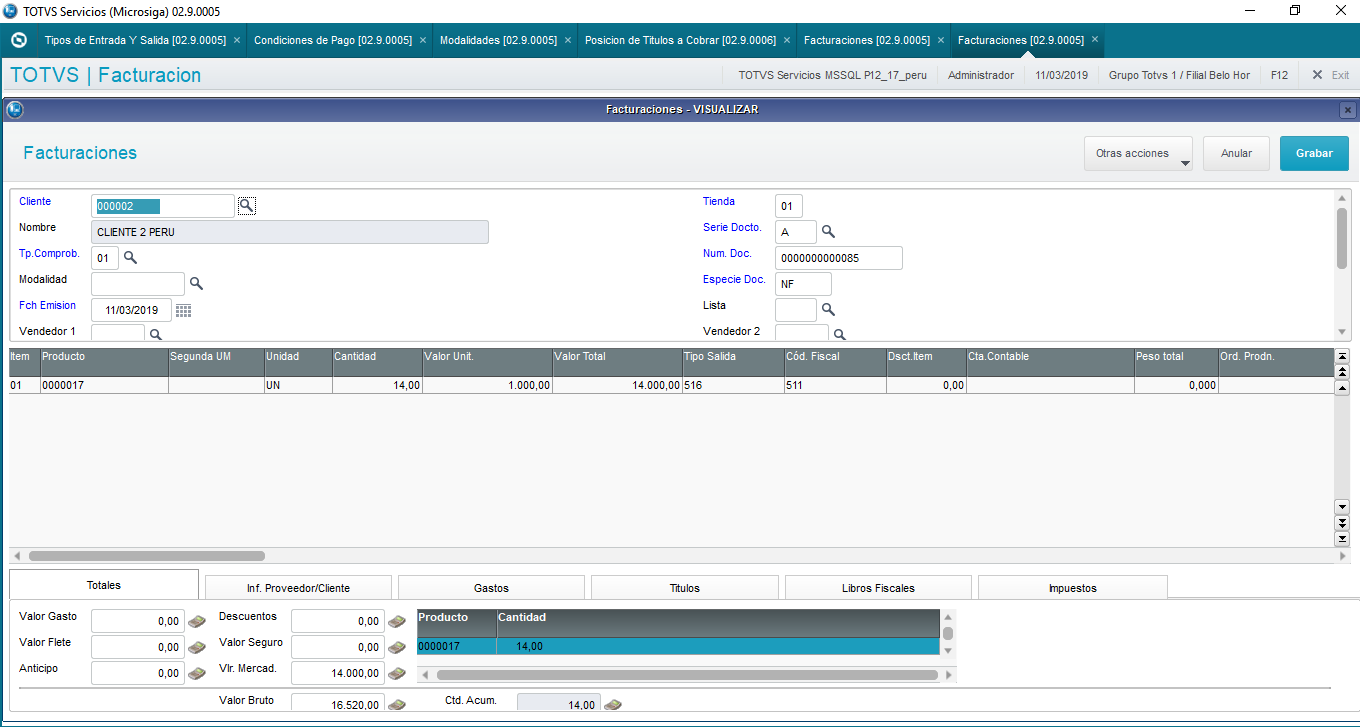Expand the Otras acciones dropdown
Screen dimensions: 1360x727
coord(1138,154)
